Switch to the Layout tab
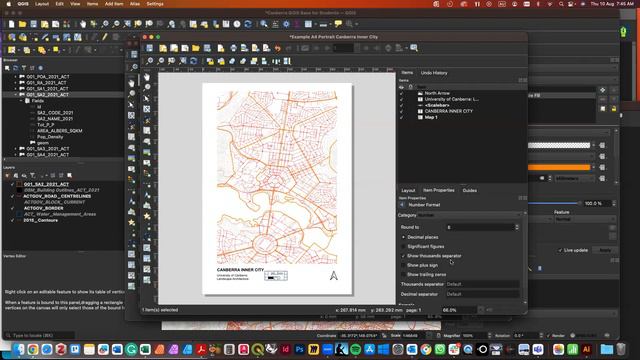This screenshot has height=360, width=640. pos(408,190)
